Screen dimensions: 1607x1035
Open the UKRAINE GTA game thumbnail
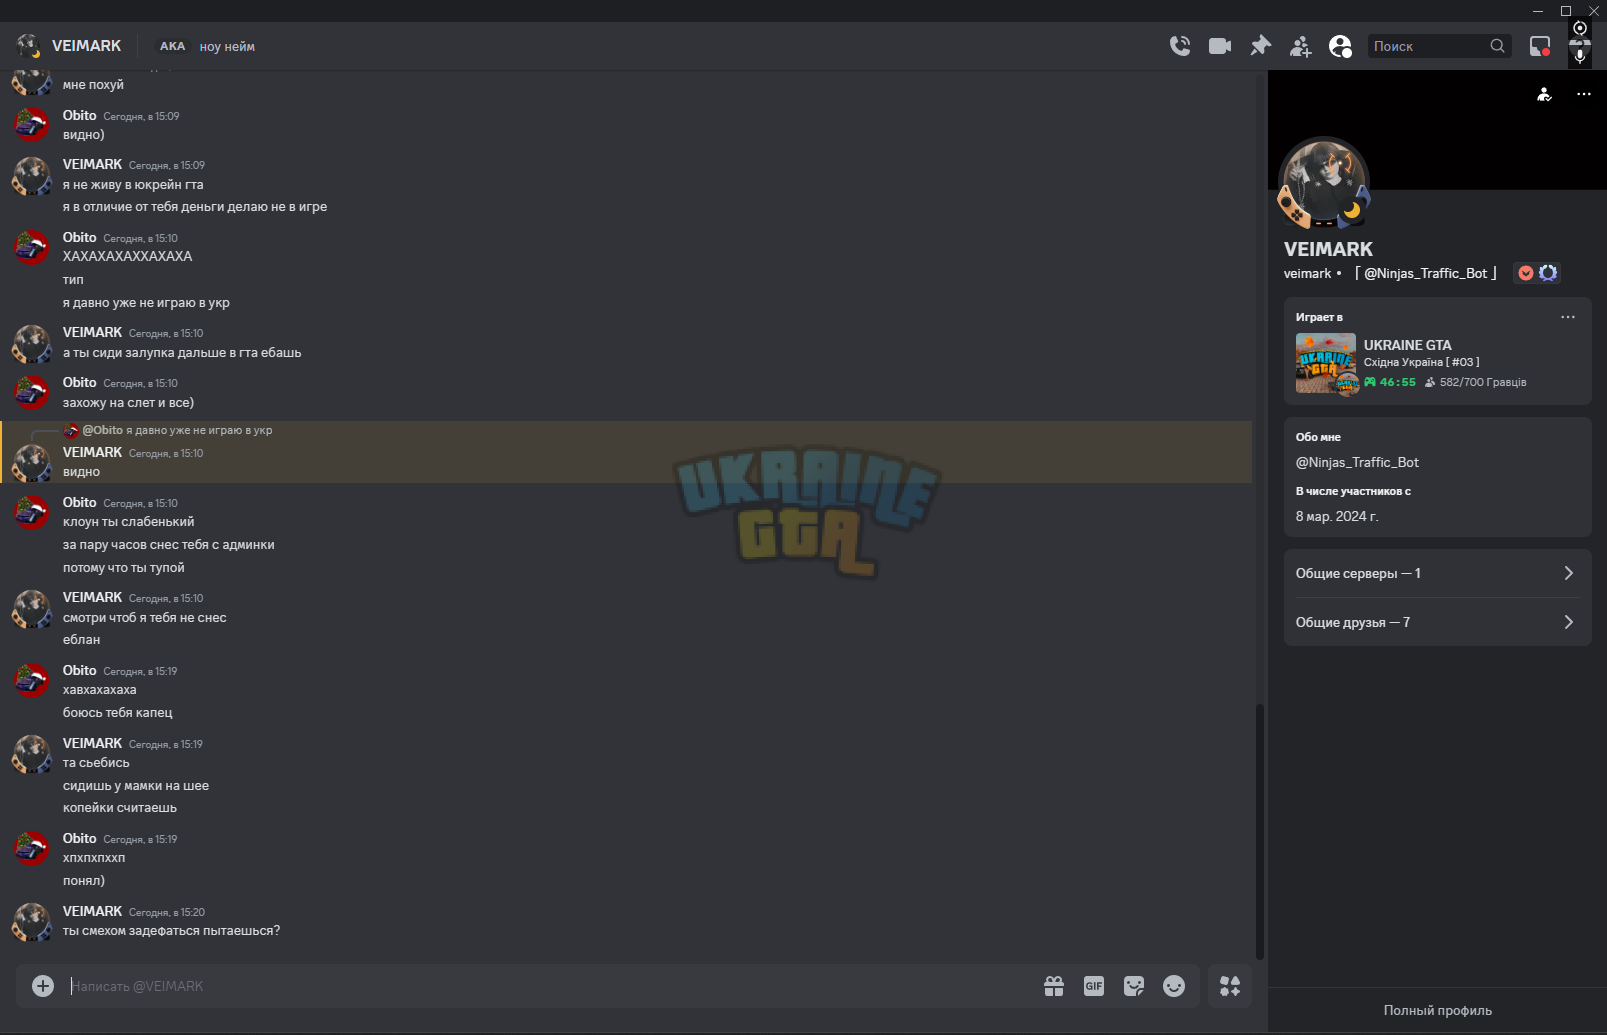(x=1326, y=363)
